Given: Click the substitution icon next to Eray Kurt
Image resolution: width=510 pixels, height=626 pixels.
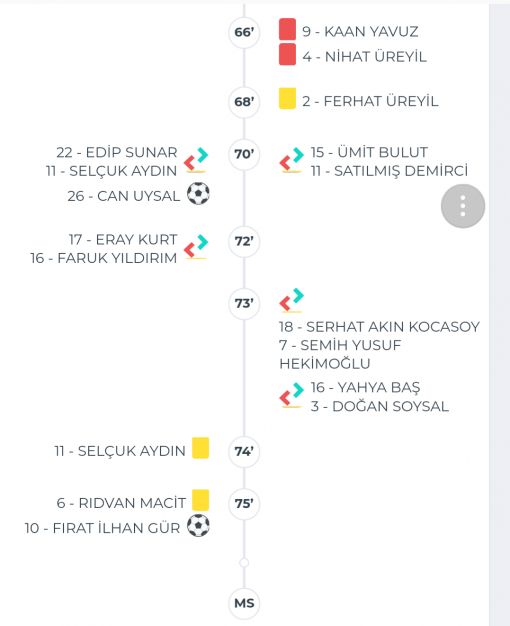Looking at the screenshot, I should [196, 247].
